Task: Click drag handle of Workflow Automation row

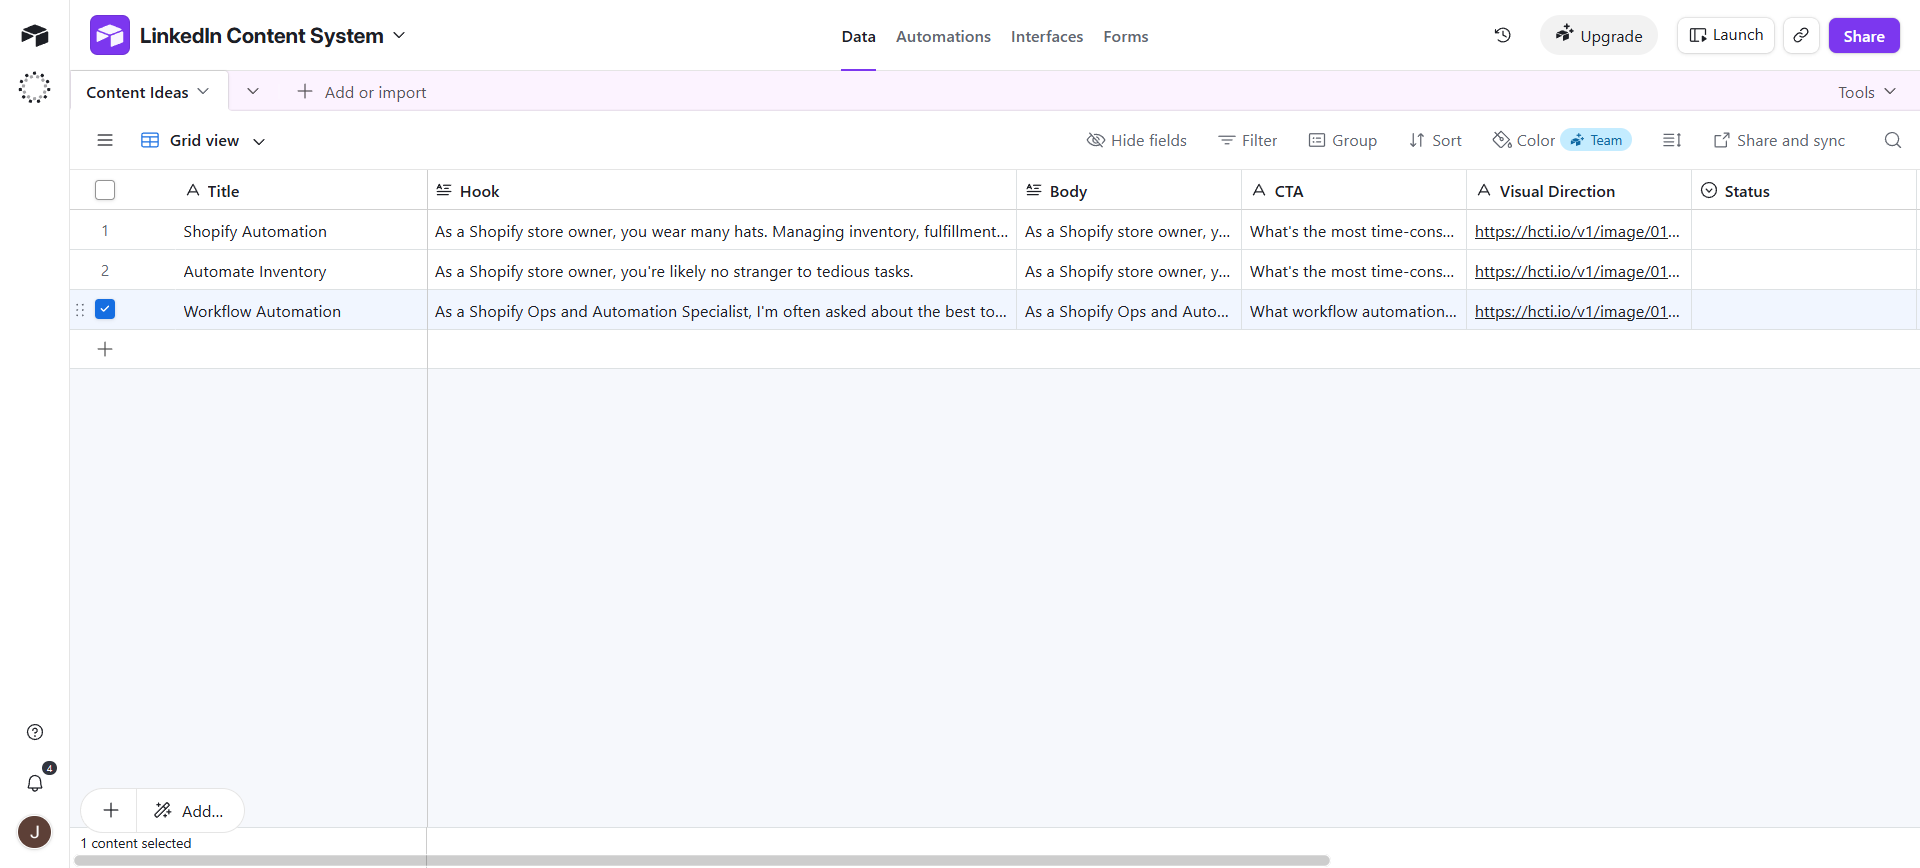Action: click(80, 310)
